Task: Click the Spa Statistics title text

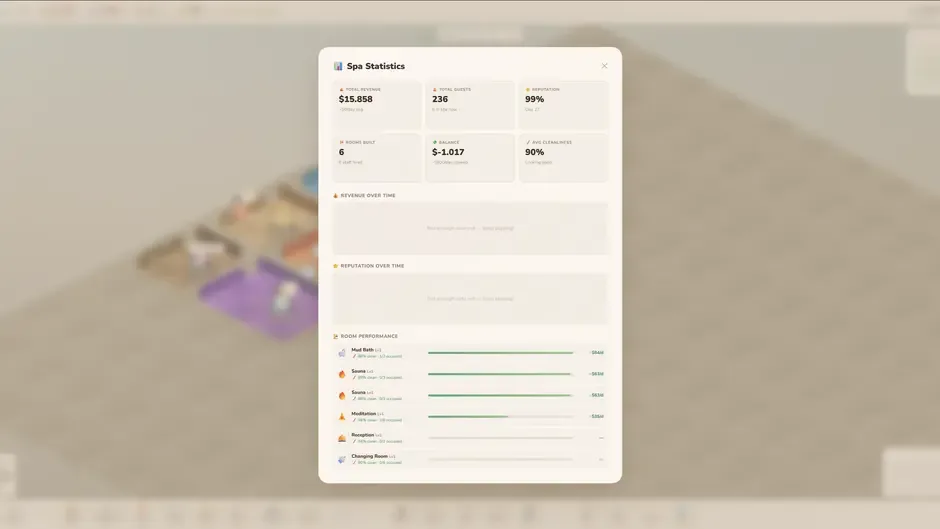Action: [x=376, y=66]
